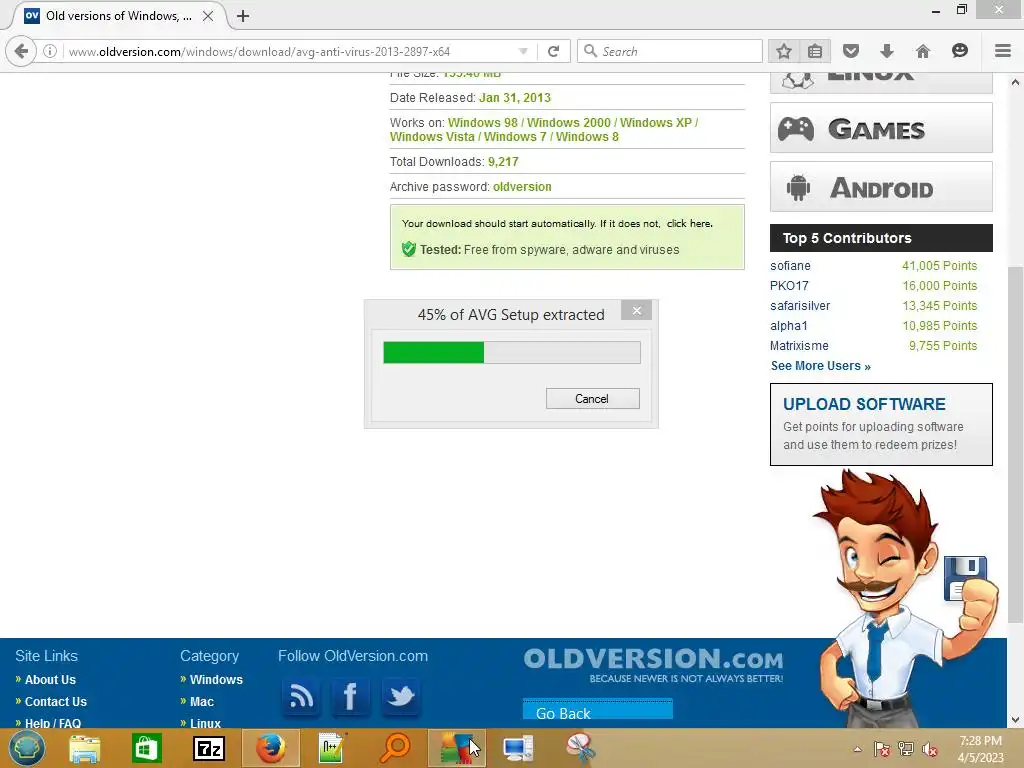This screenshot has height=768, width=1024.
Task: Open the Games category button
Action: click(881, 128)
